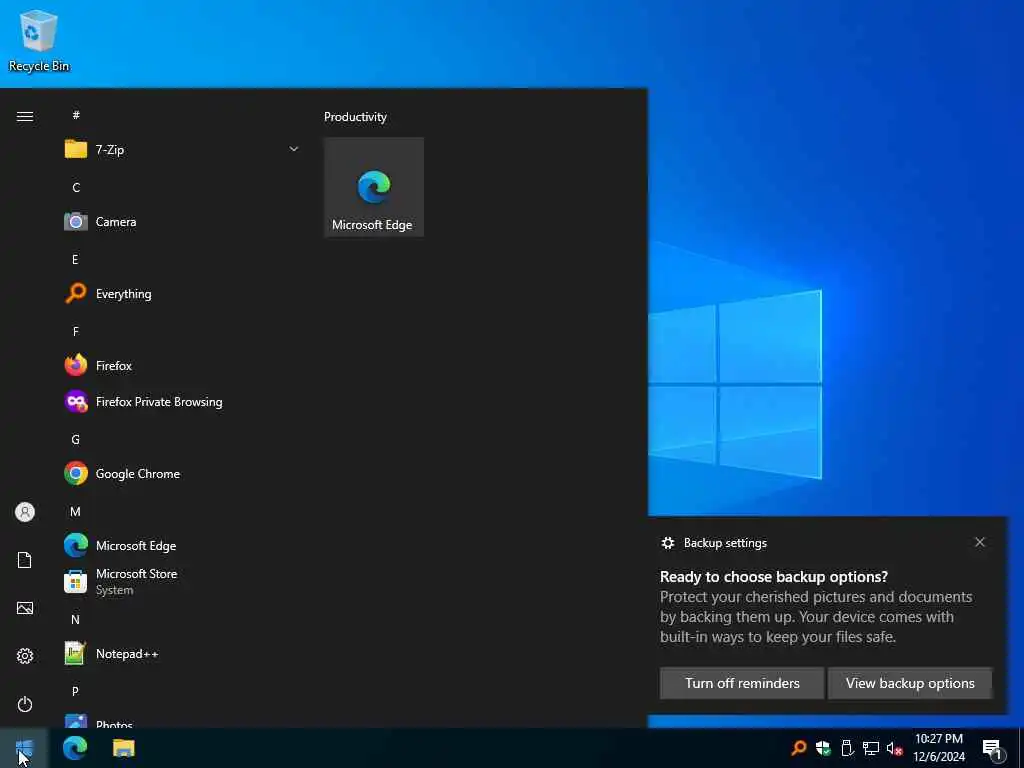Jump via the '#' letter header

pyautogui.click(x=76, y=115)
